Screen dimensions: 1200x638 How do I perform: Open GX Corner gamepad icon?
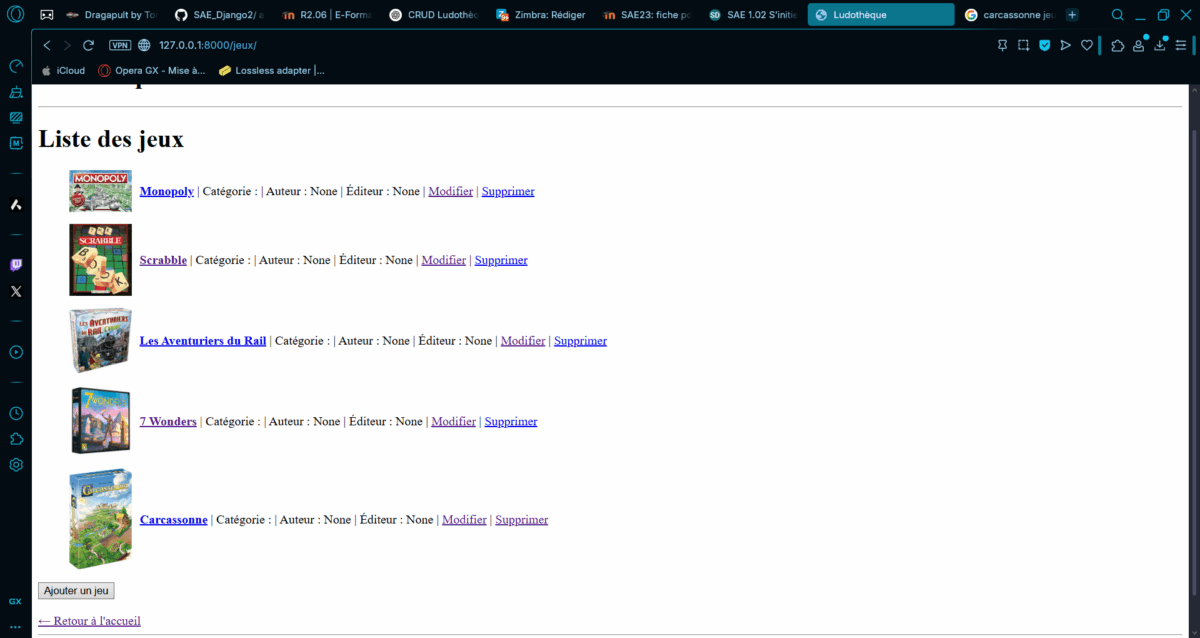tap(47, 15)
